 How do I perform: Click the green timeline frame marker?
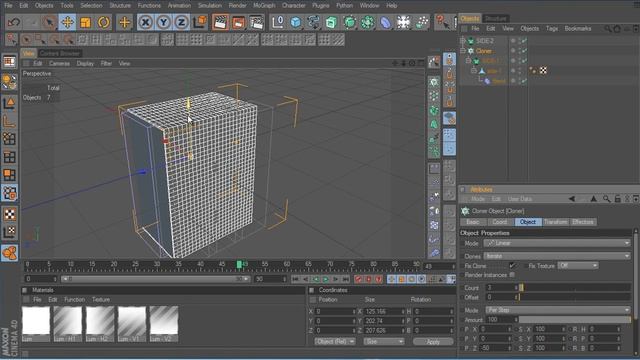[x=239, y=265]
